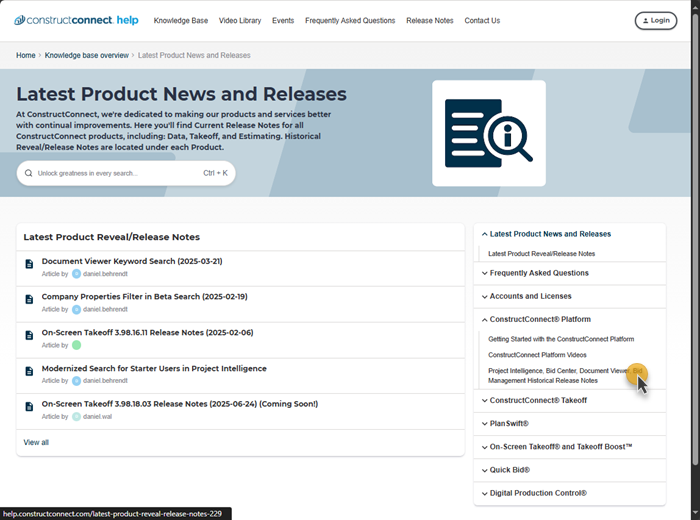Click document icon beside On-Screen Takeoff 3.98.18.03 article

(x=29, y=407)
